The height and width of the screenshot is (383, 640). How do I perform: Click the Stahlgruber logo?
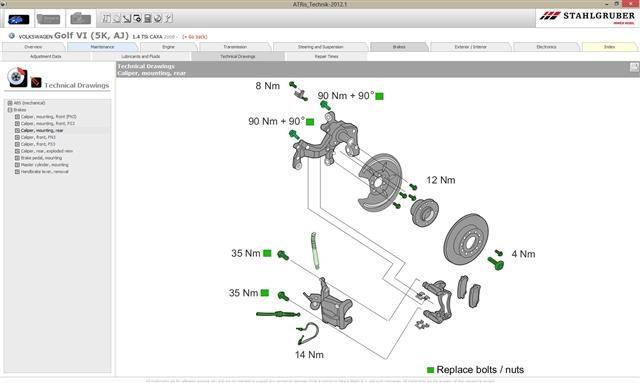(x=587, y=17)
